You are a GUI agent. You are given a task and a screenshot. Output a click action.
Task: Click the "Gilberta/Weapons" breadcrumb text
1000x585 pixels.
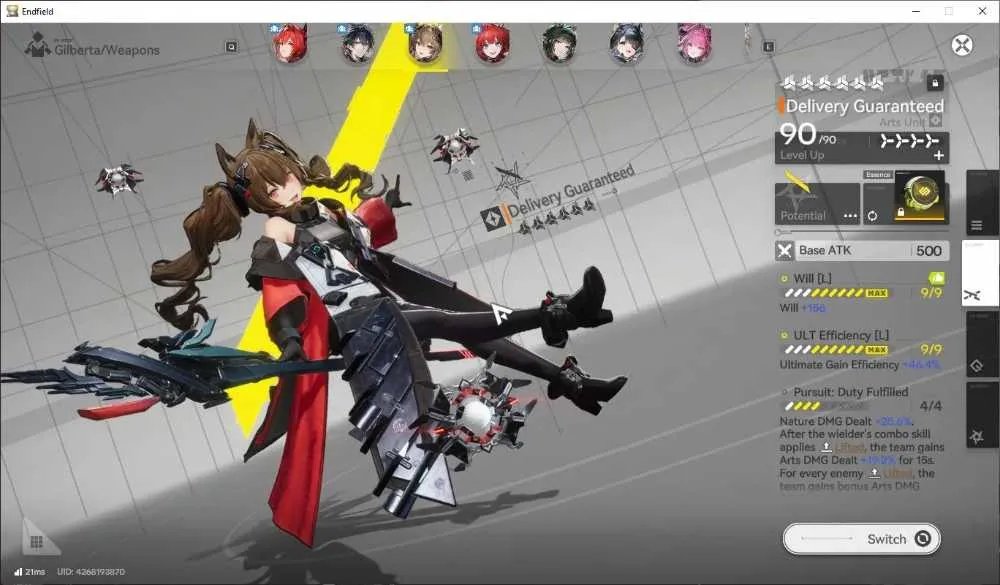click(107, 50)
